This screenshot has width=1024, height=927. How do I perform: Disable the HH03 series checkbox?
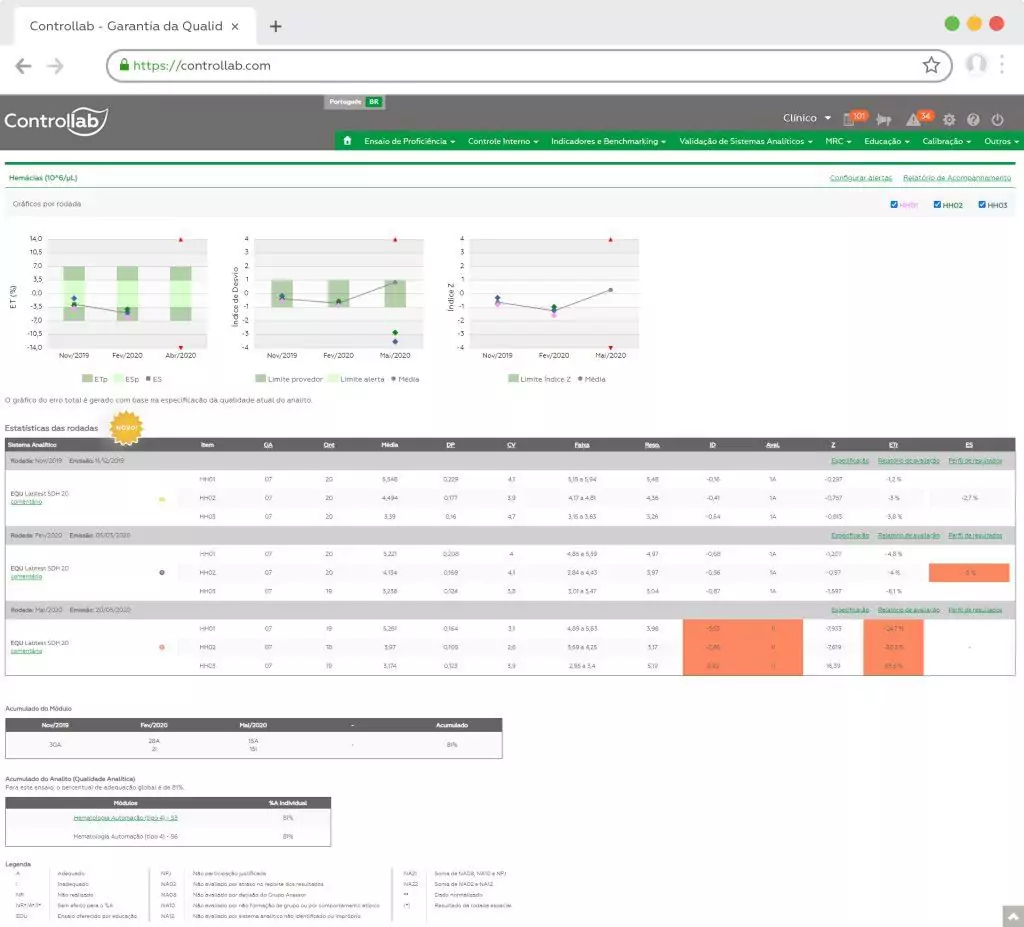point(981,205)
